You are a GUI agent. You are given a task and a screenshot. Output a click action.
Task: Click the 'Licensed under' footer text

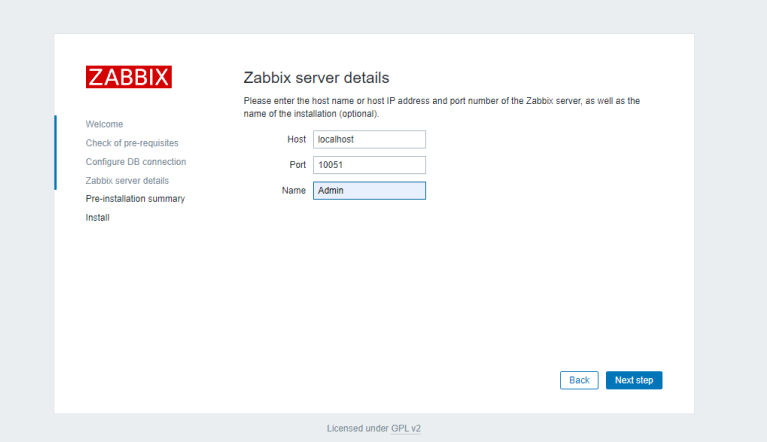coord(358,428)
